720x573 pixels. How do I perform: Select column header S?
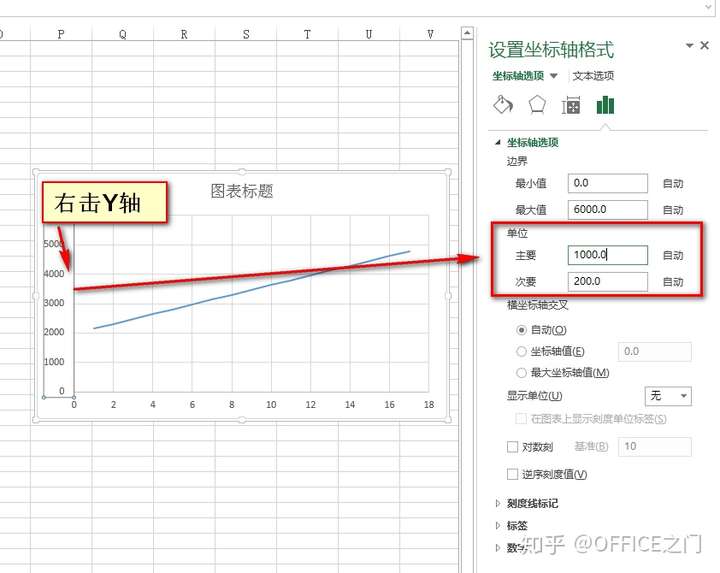point(246,34)
